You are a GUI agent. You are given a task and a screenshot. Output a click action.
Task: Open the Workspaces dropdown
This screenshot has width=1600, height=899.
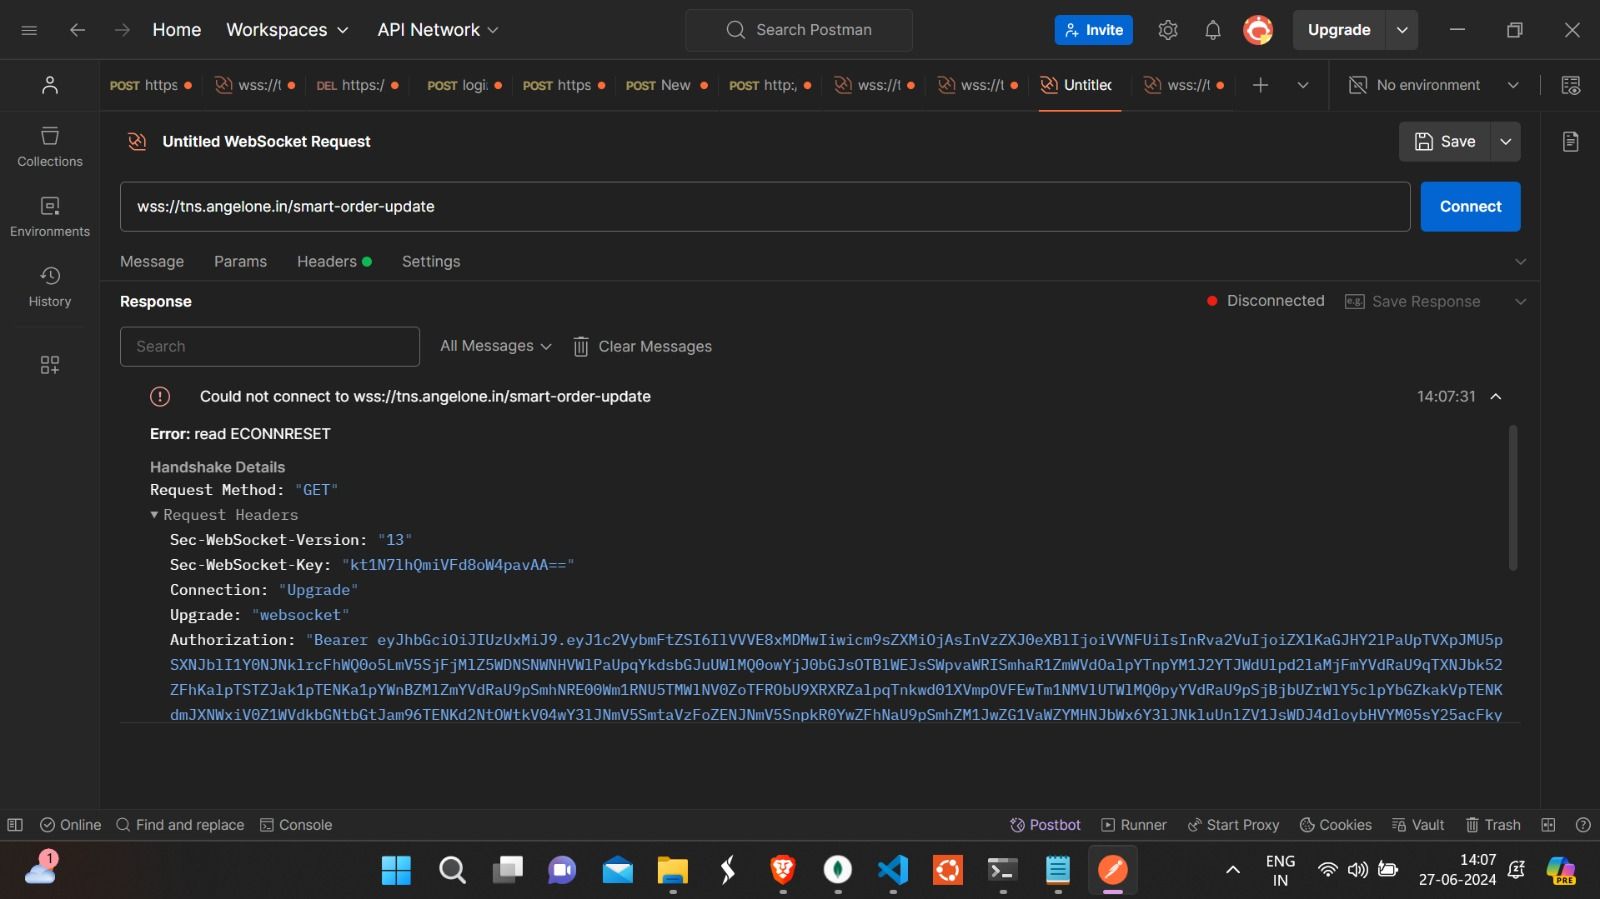287,30
